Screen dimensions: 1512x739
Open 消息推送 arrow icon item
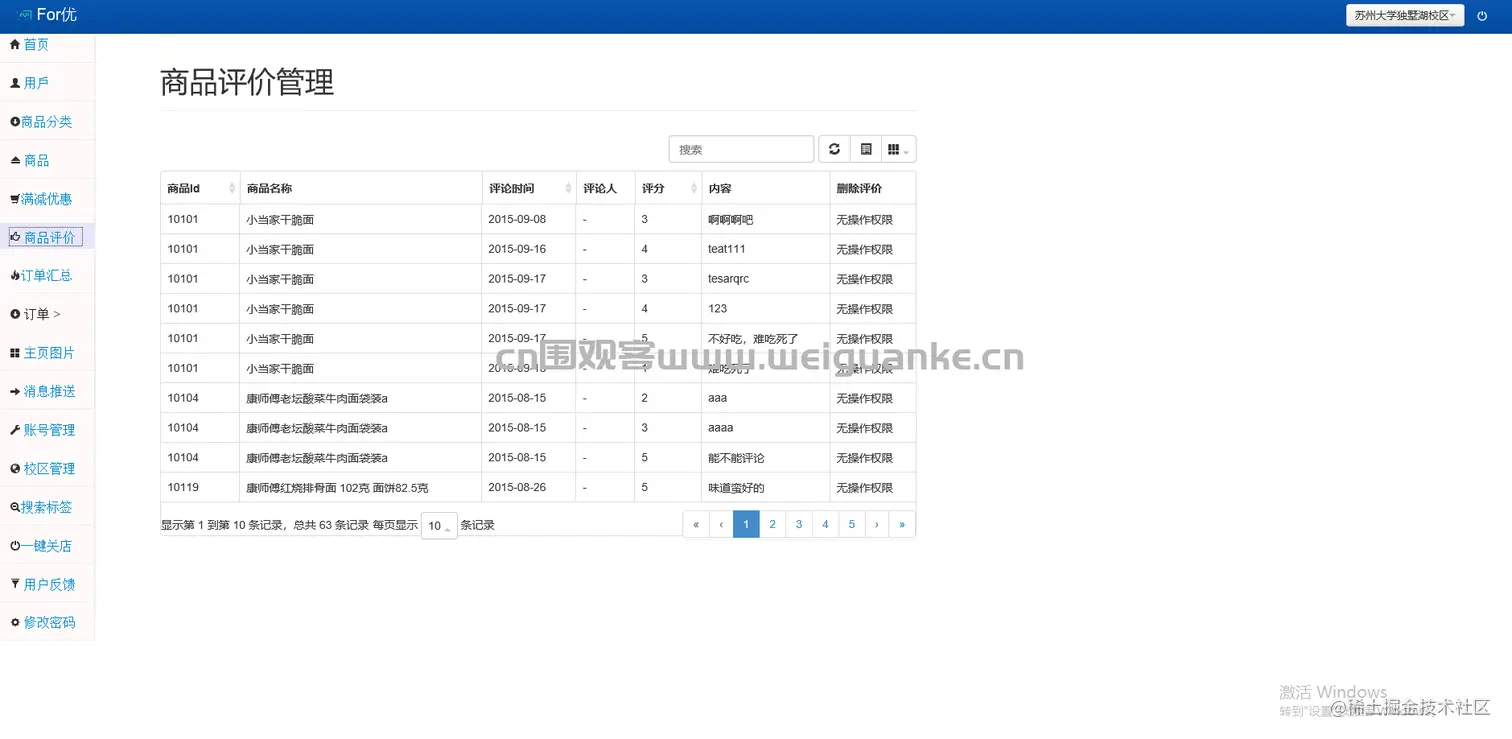click(x=42, y=391)
